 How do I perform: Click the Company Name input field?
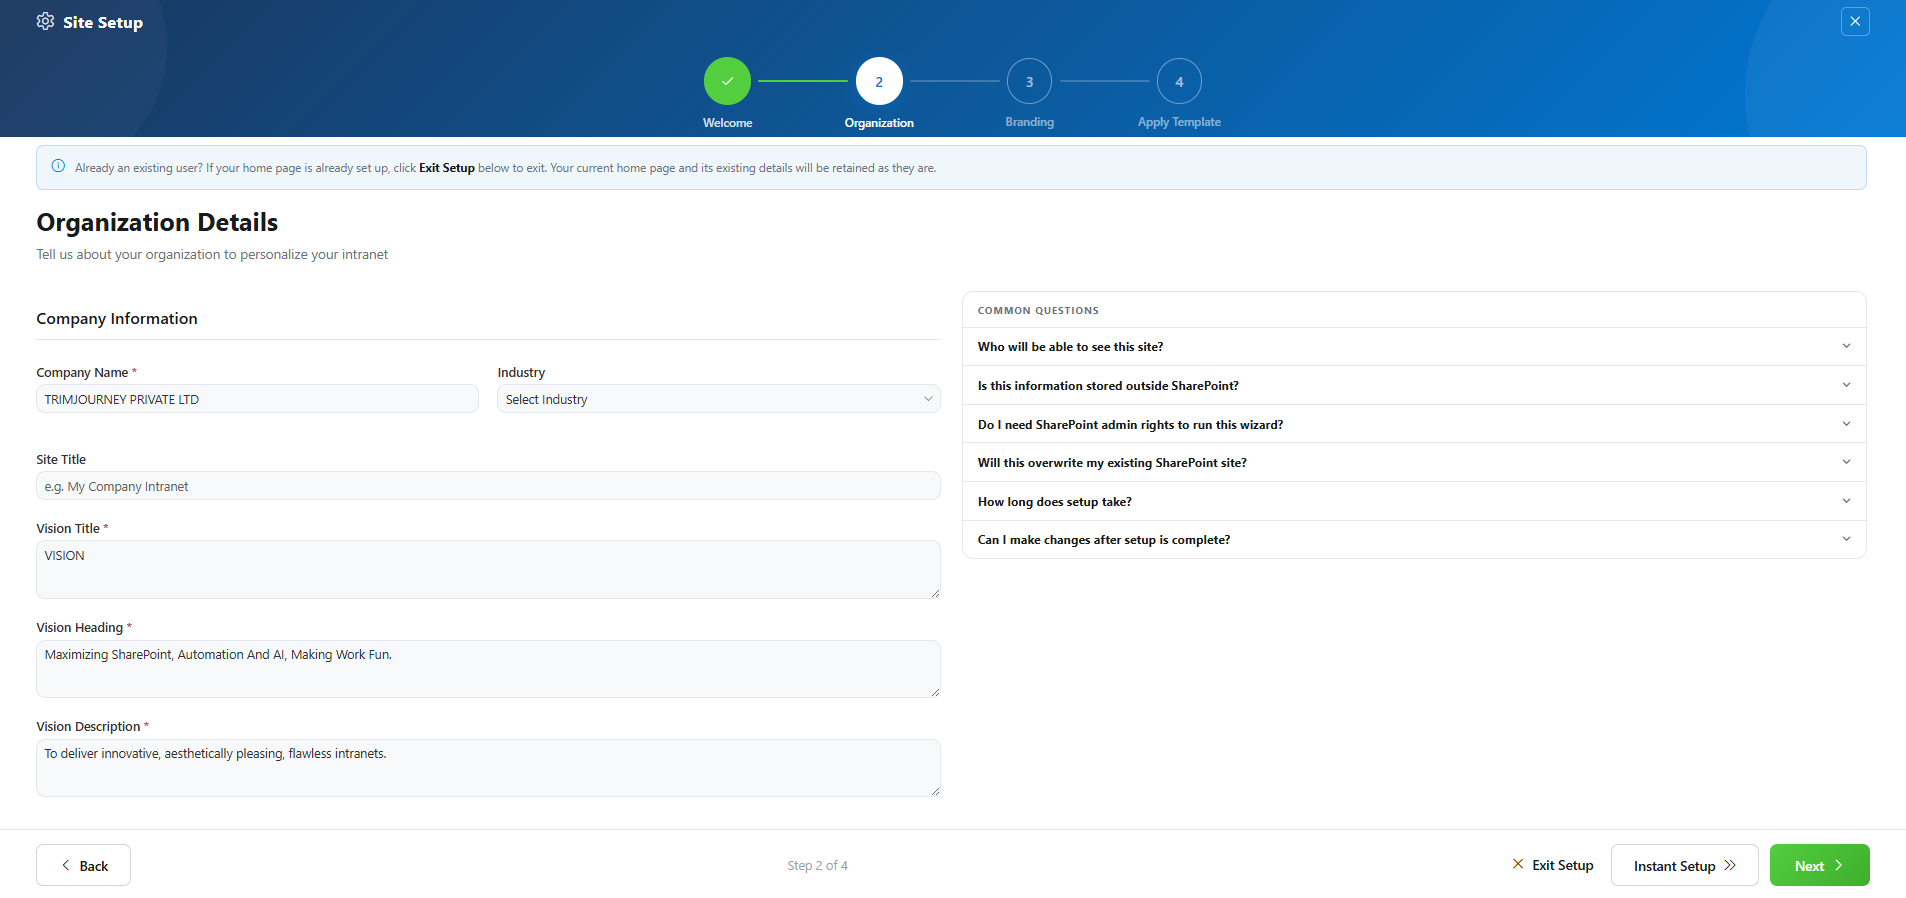pyautogui.click(x=257, y=399)
